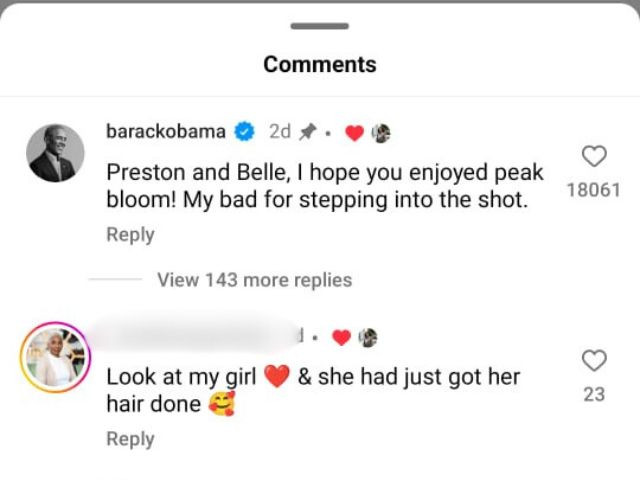The width and height of the screenshot is (640, 480).
Task: Click the red heart in the second comment's header
Action: click(340, 337)
